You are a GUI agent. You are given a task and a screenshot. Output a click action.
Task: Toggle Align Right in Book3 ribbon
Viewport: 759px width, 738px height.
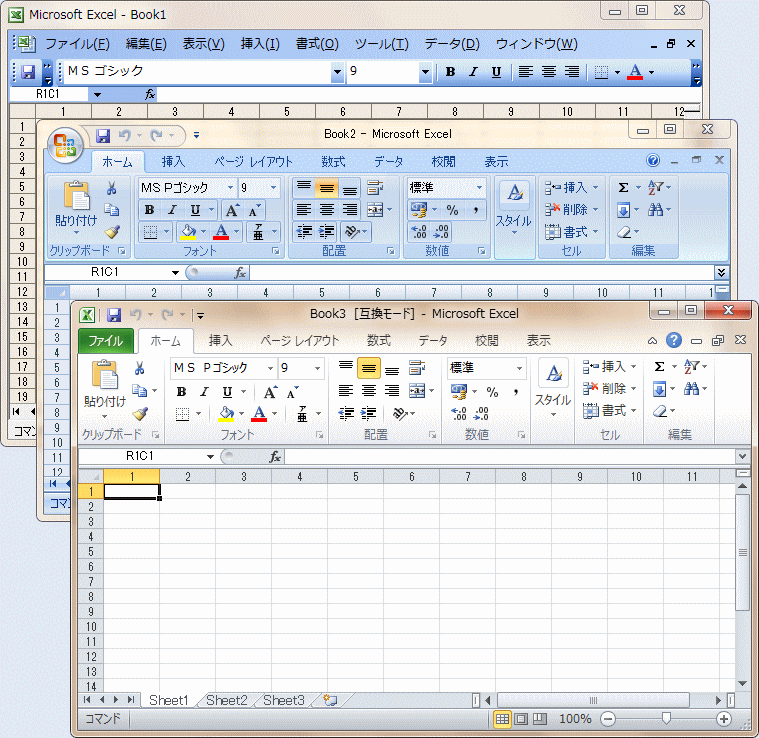(x=392, y=391)
